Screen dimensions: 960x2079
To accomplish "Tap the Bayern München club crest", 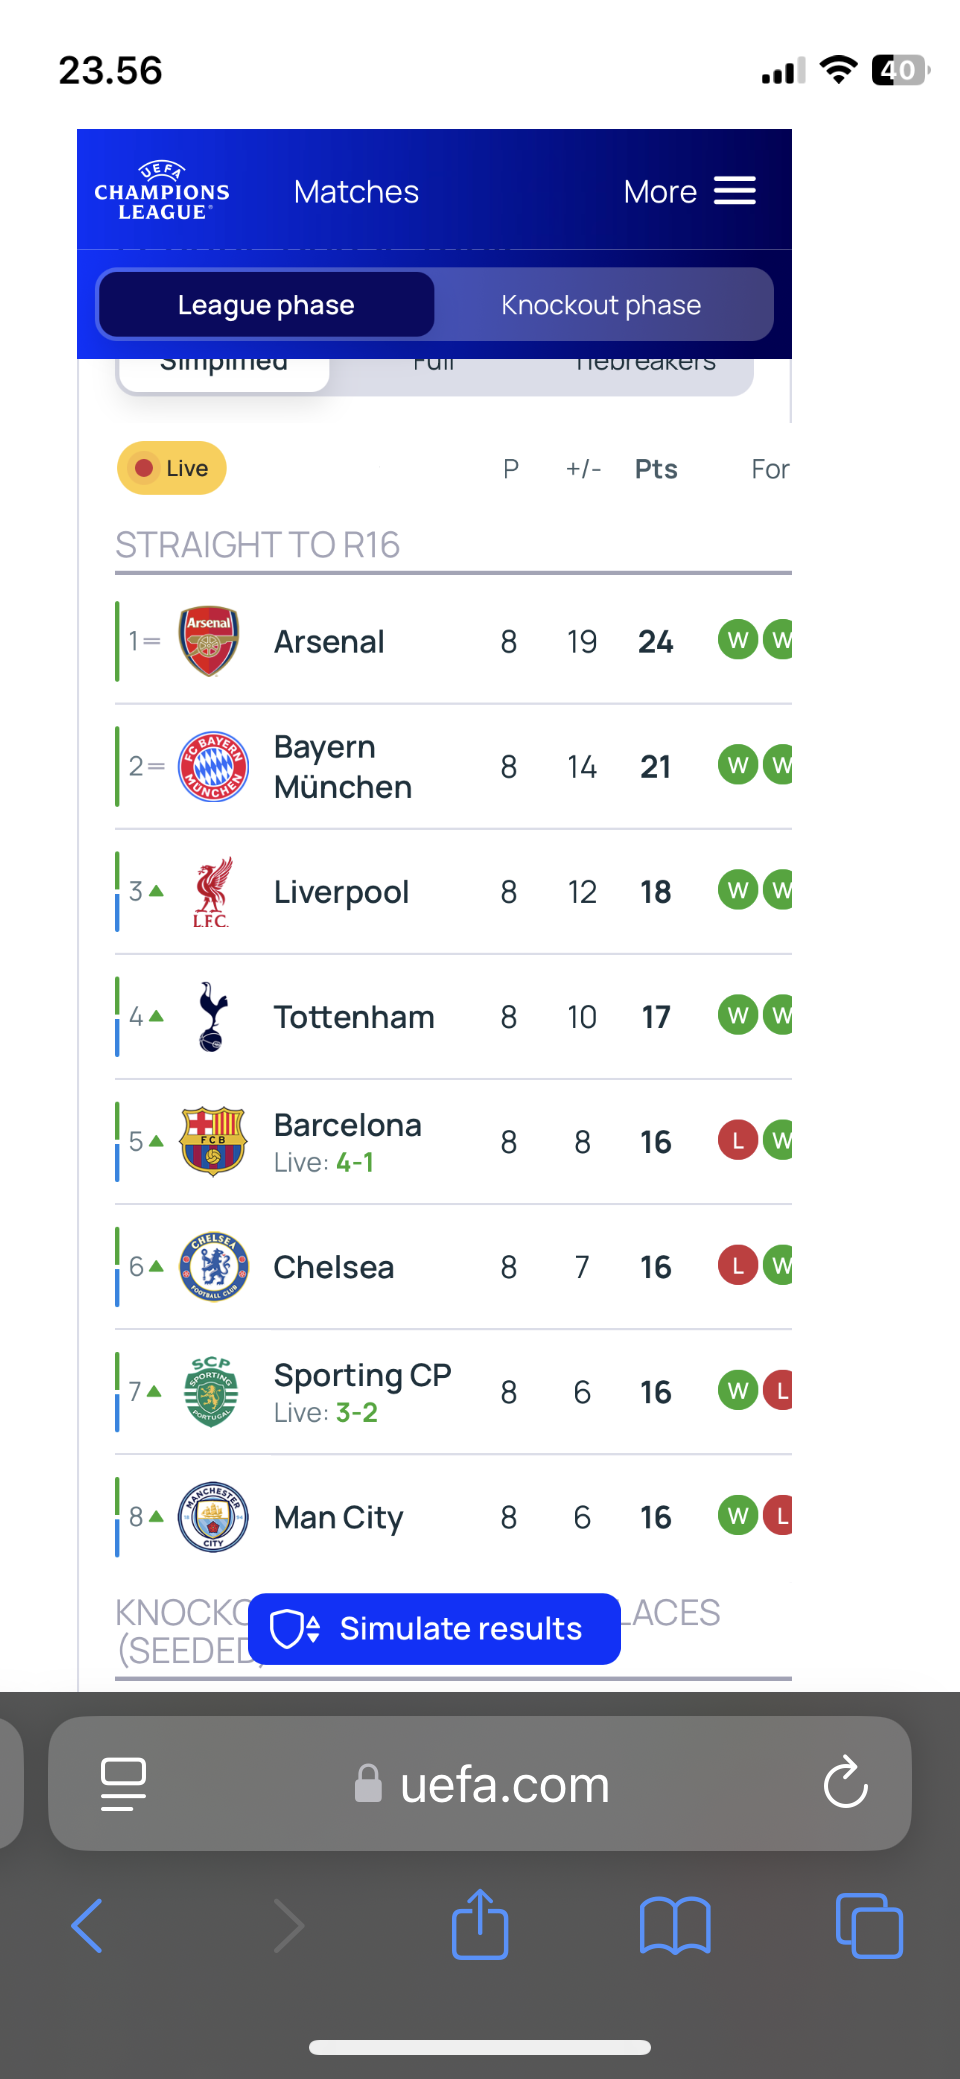I will [x=213, y=766].
